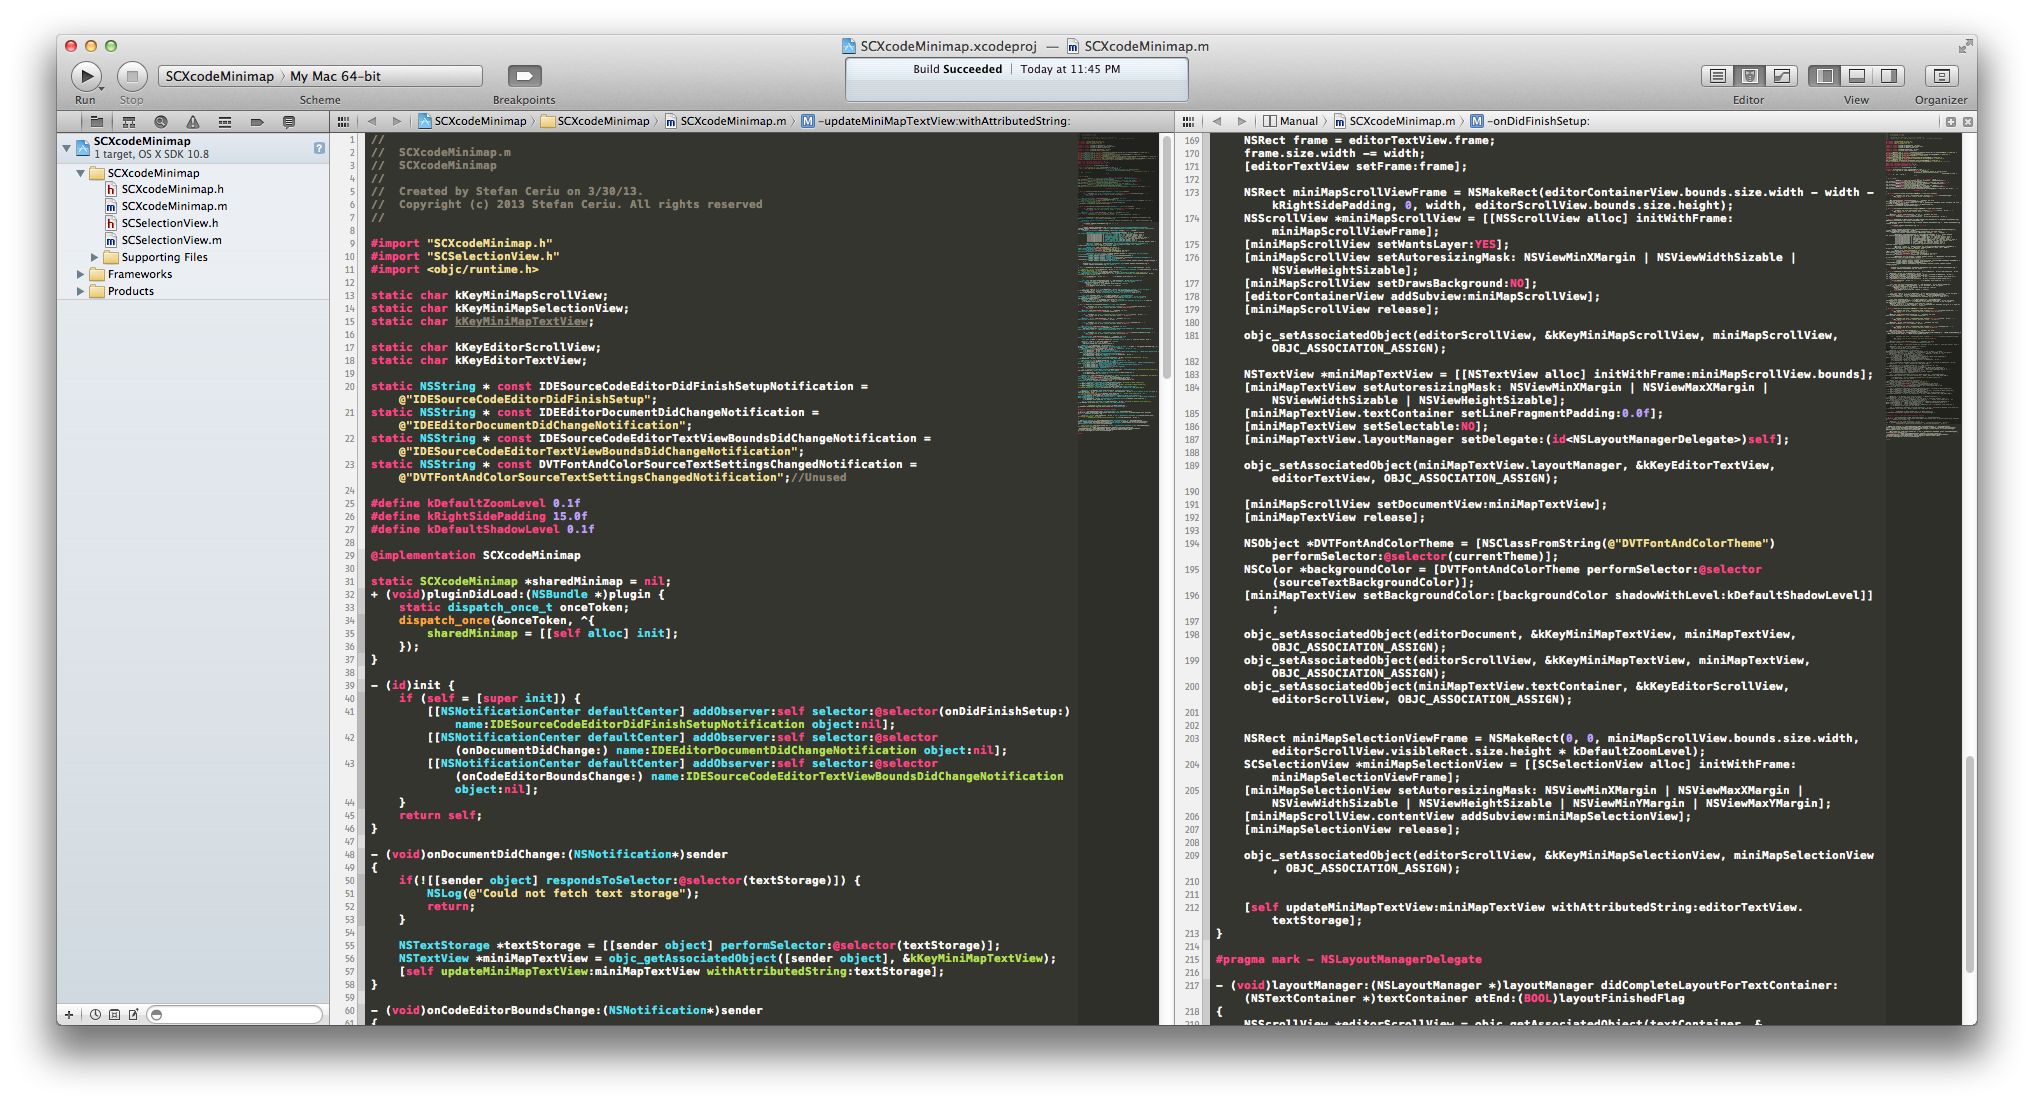Click the Build Succeeded status display
The height and width of the screenshot is (1104, 2034).
click(1016, 79)
